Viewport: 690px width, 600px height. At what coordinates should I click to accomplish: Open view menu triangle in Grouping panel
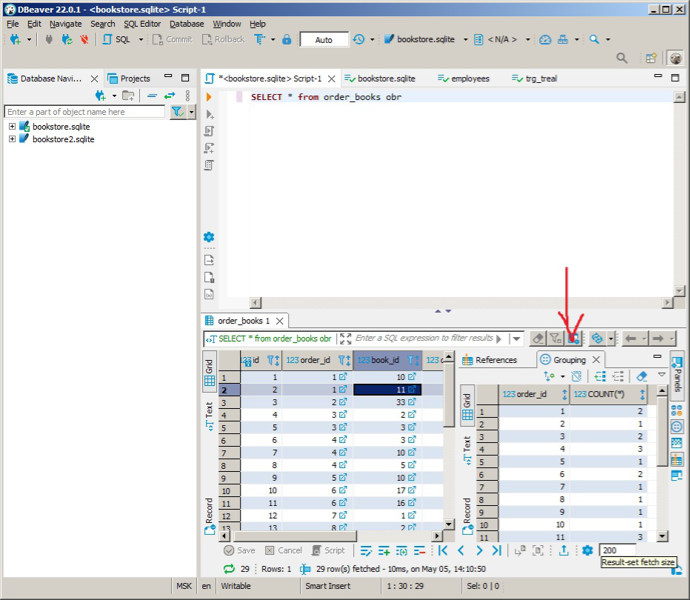point(661,375)
